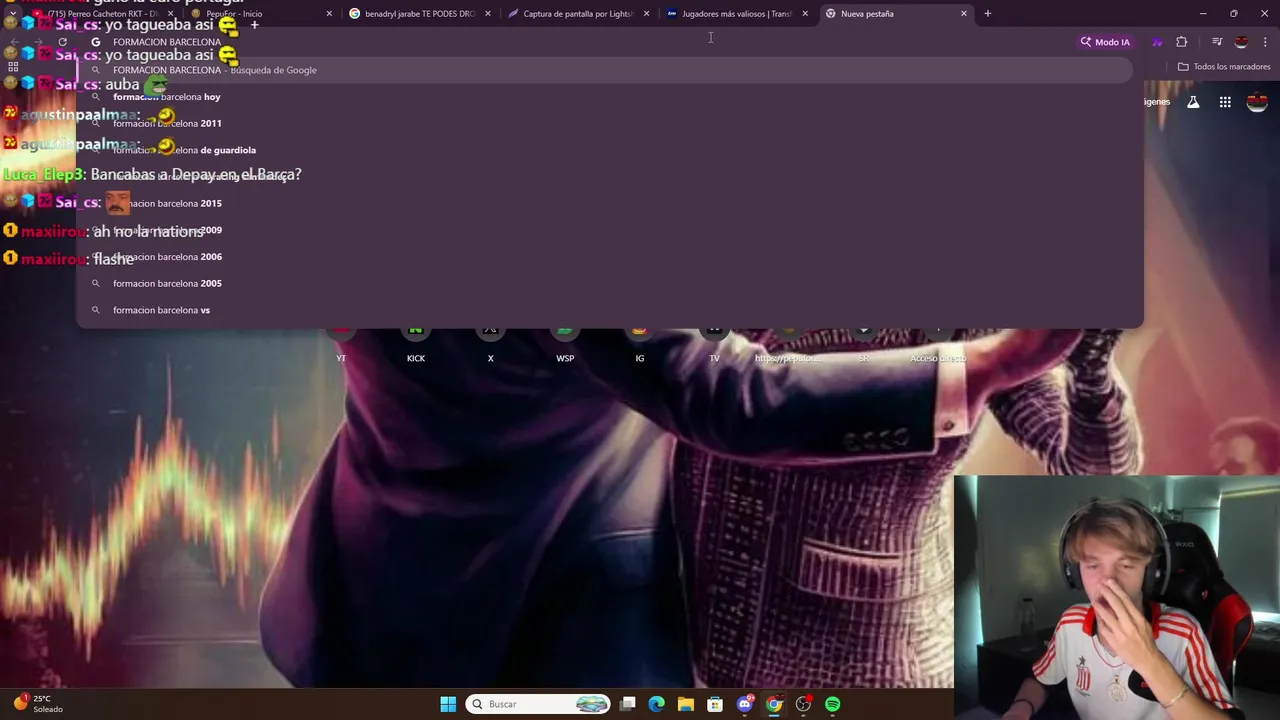The height and width of the screenshot is (720, 1280).
Task: Open the Google apps grid icon
Action: [x=1225, y=102]
